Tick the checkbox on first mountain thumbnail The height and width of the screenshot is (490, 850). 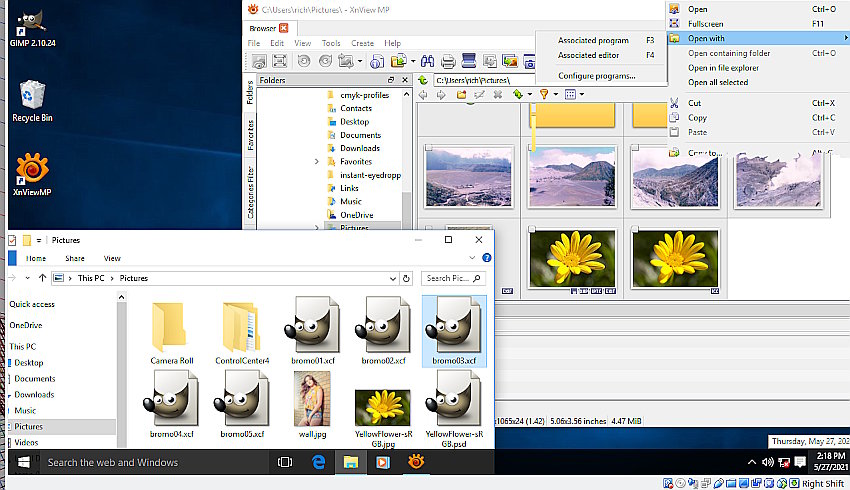click(427, 148)
